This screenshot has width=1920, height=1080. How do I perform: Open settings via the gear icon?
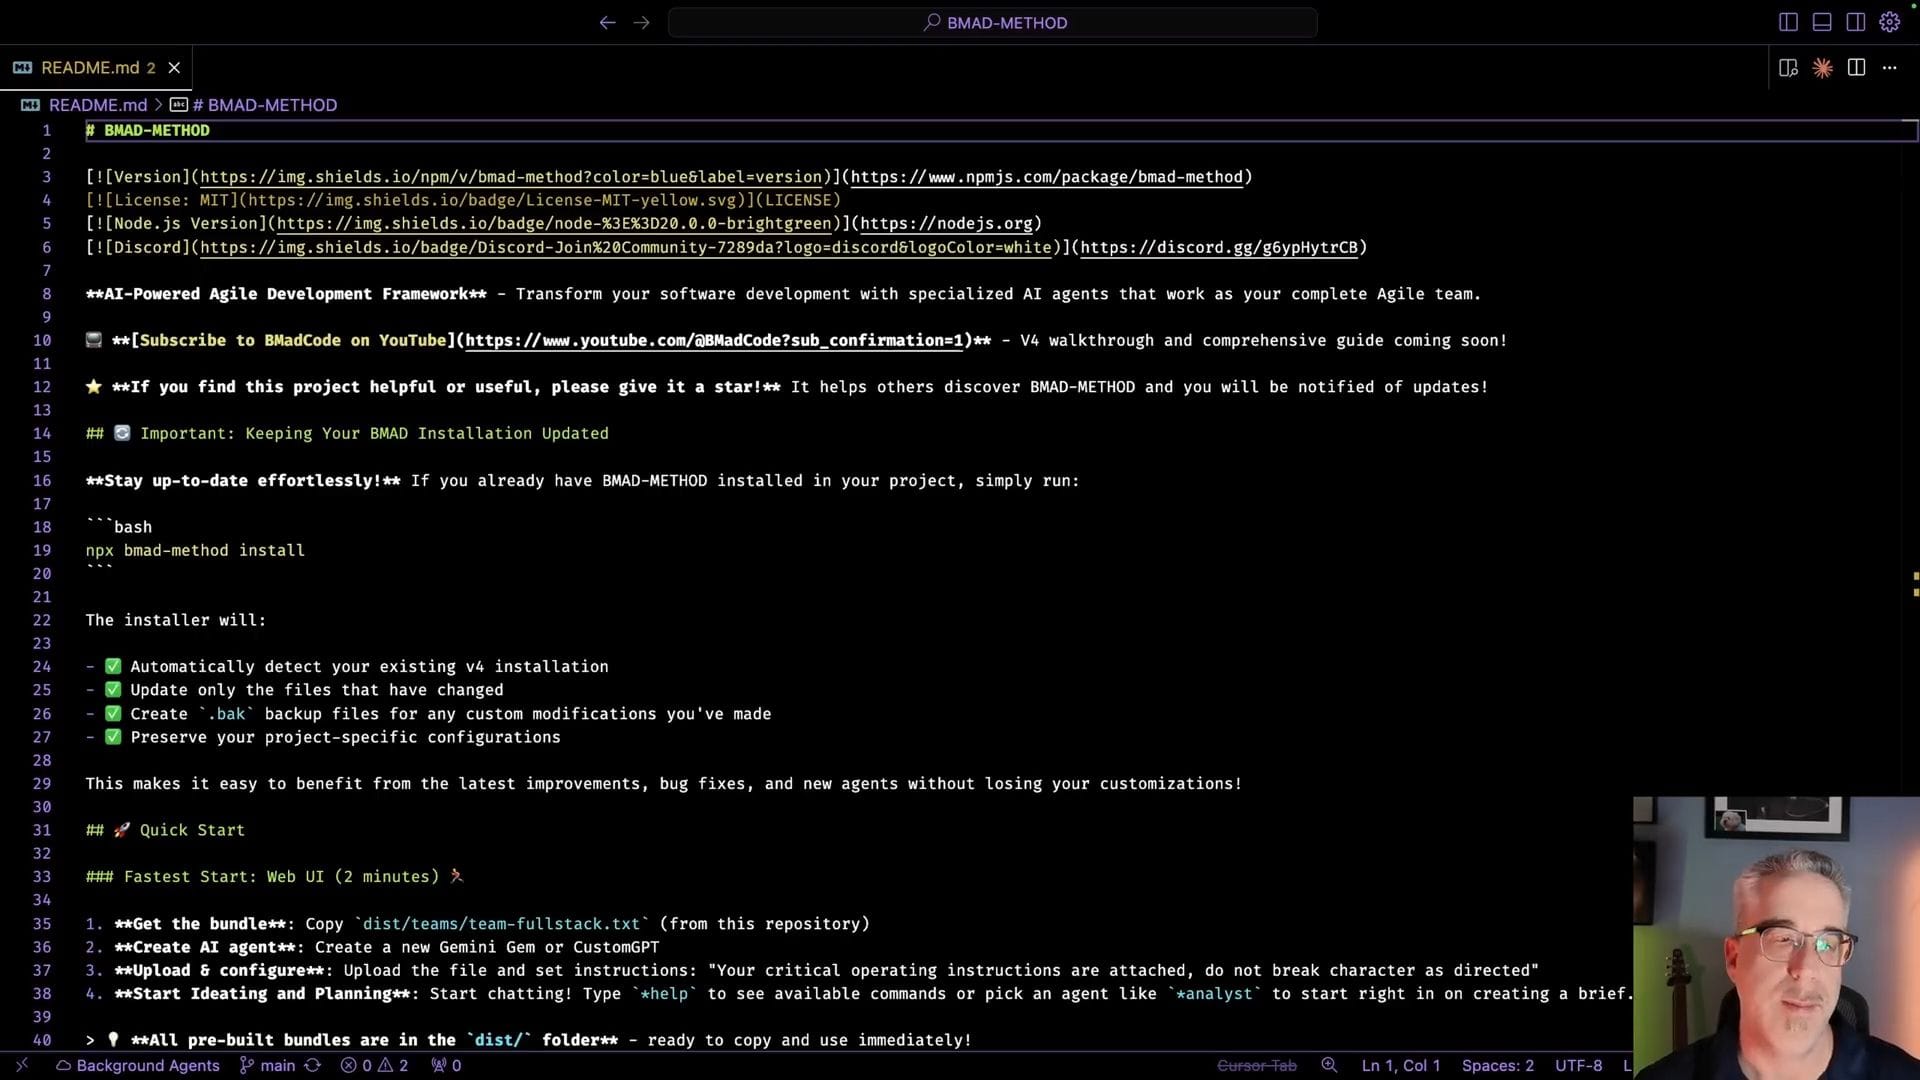tap(1889, 22)
